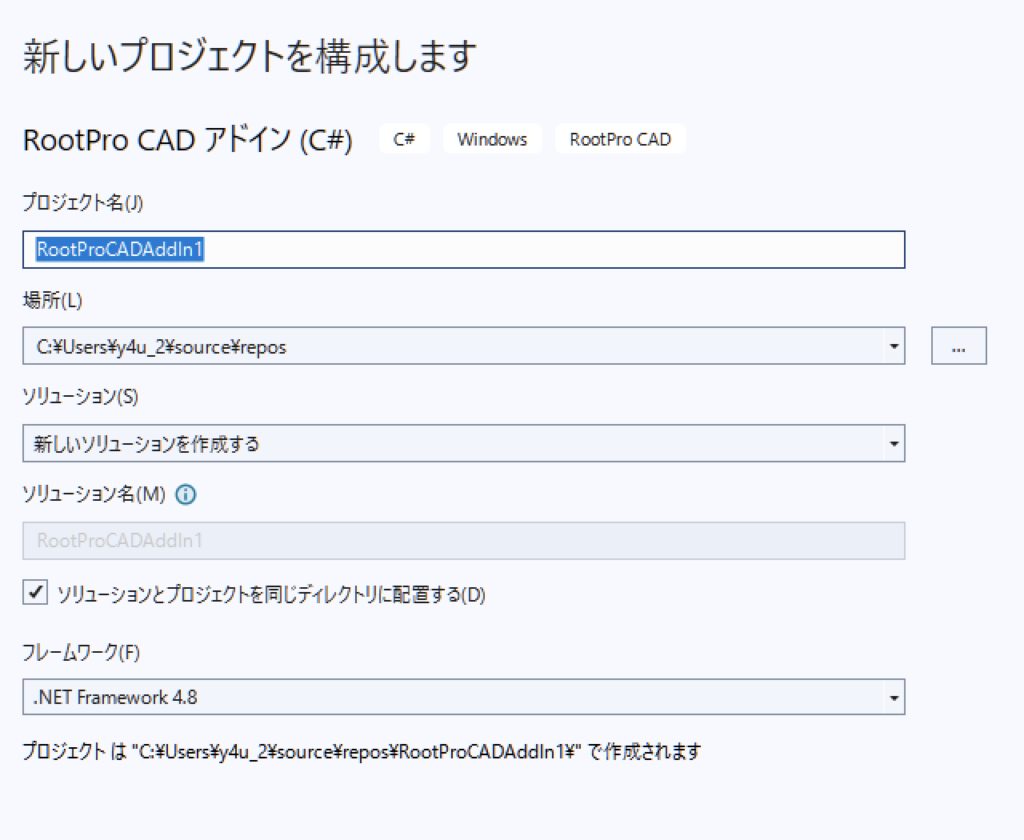Click the project creation path message
This screenshot has width=1024, height=840.
(x=362, y=752)
